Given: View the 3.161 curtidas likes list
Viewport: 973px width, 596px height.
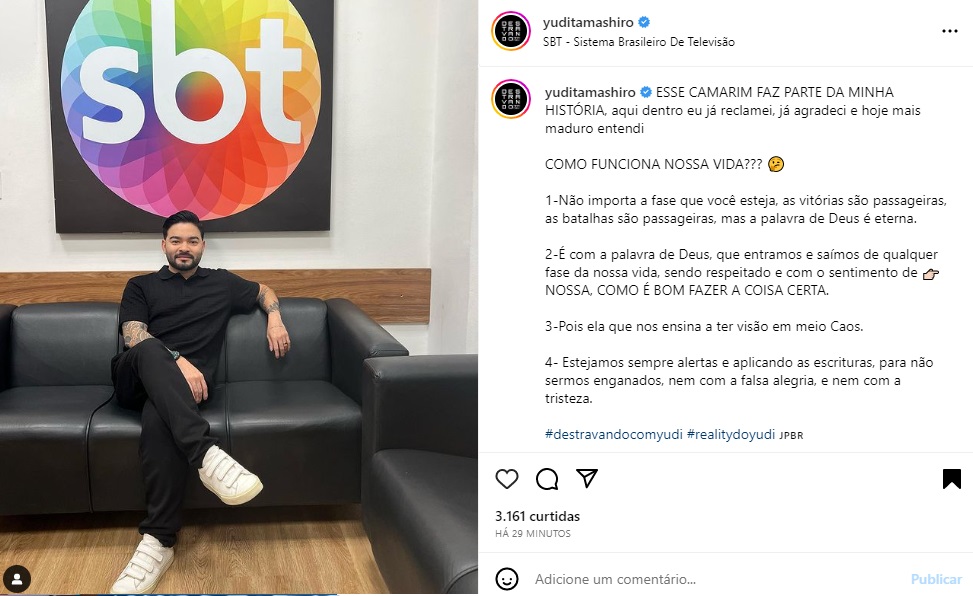Looking at the screenshot, I should coord(537,516).
